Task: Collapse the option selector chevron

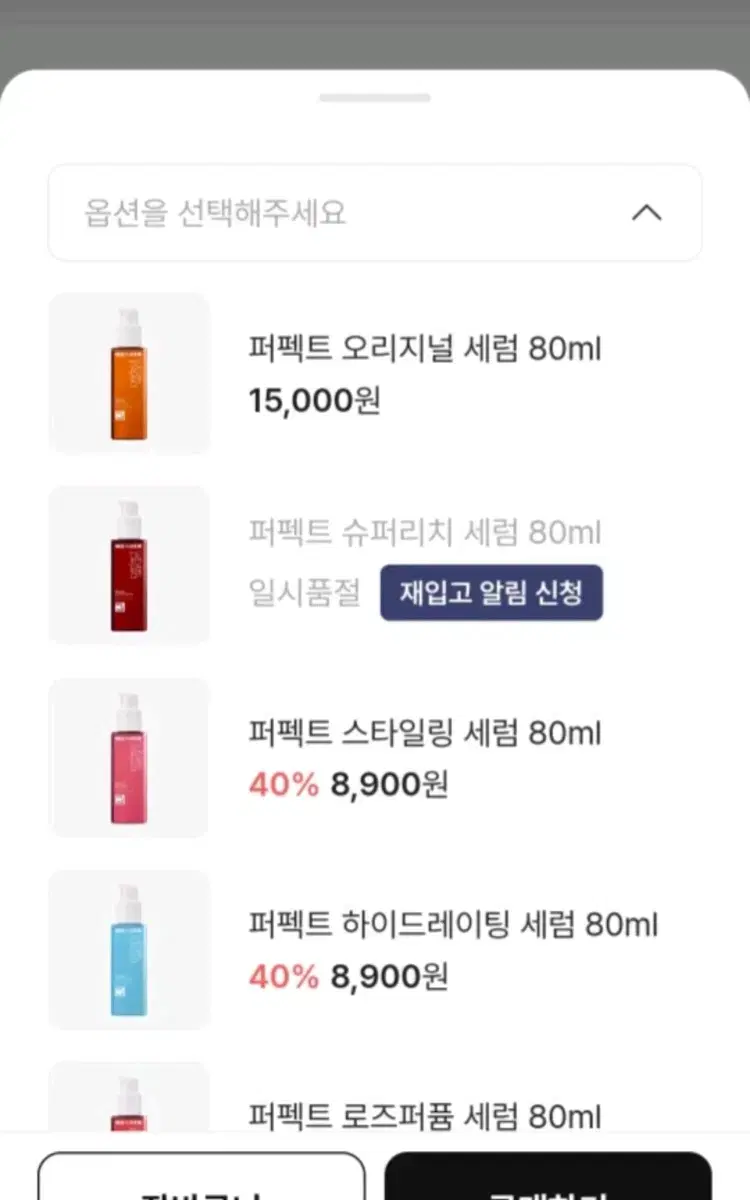Action: (x=647, y=213)
